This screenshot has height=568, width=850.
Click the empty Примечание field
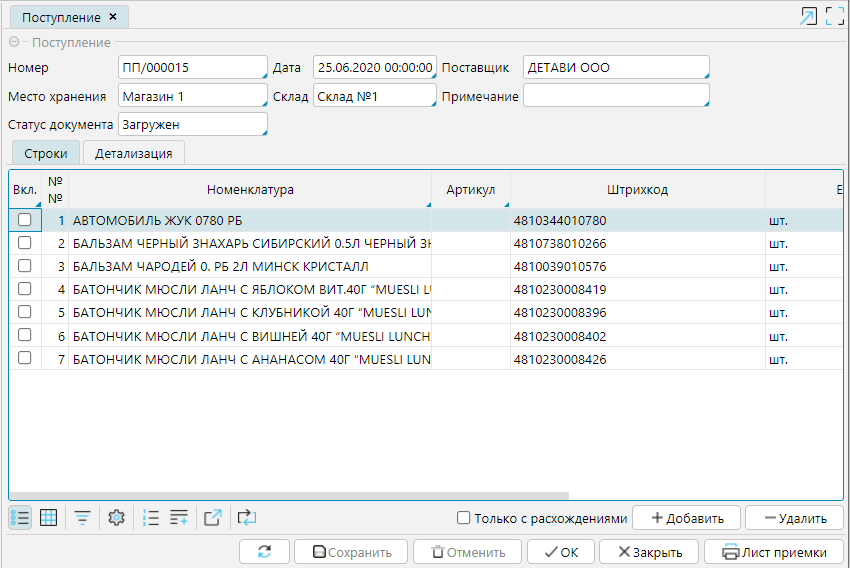tap(616, 96)
